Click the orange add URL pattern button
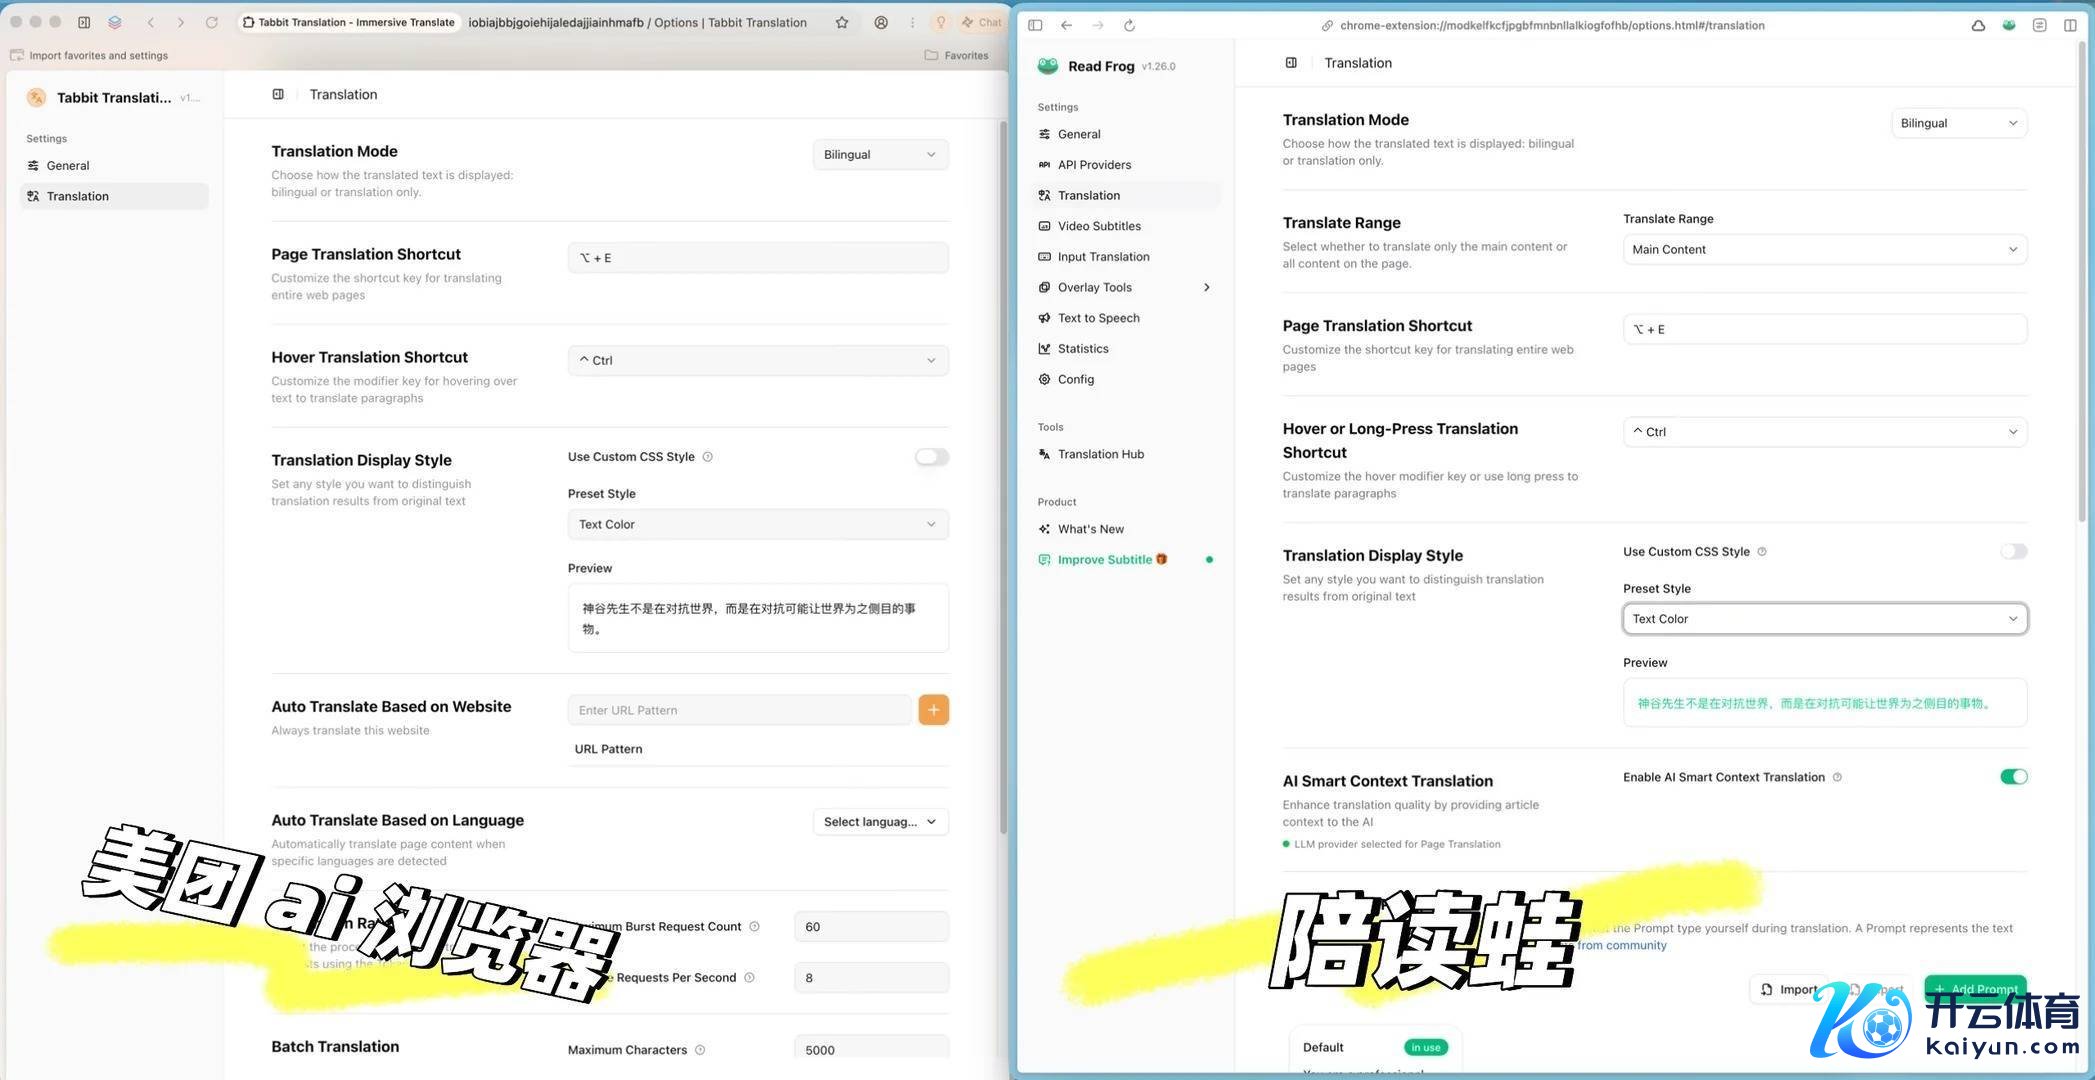The width and height of the screenshot is (2095, 1080). pyautogui.click(x=933, y=710)
